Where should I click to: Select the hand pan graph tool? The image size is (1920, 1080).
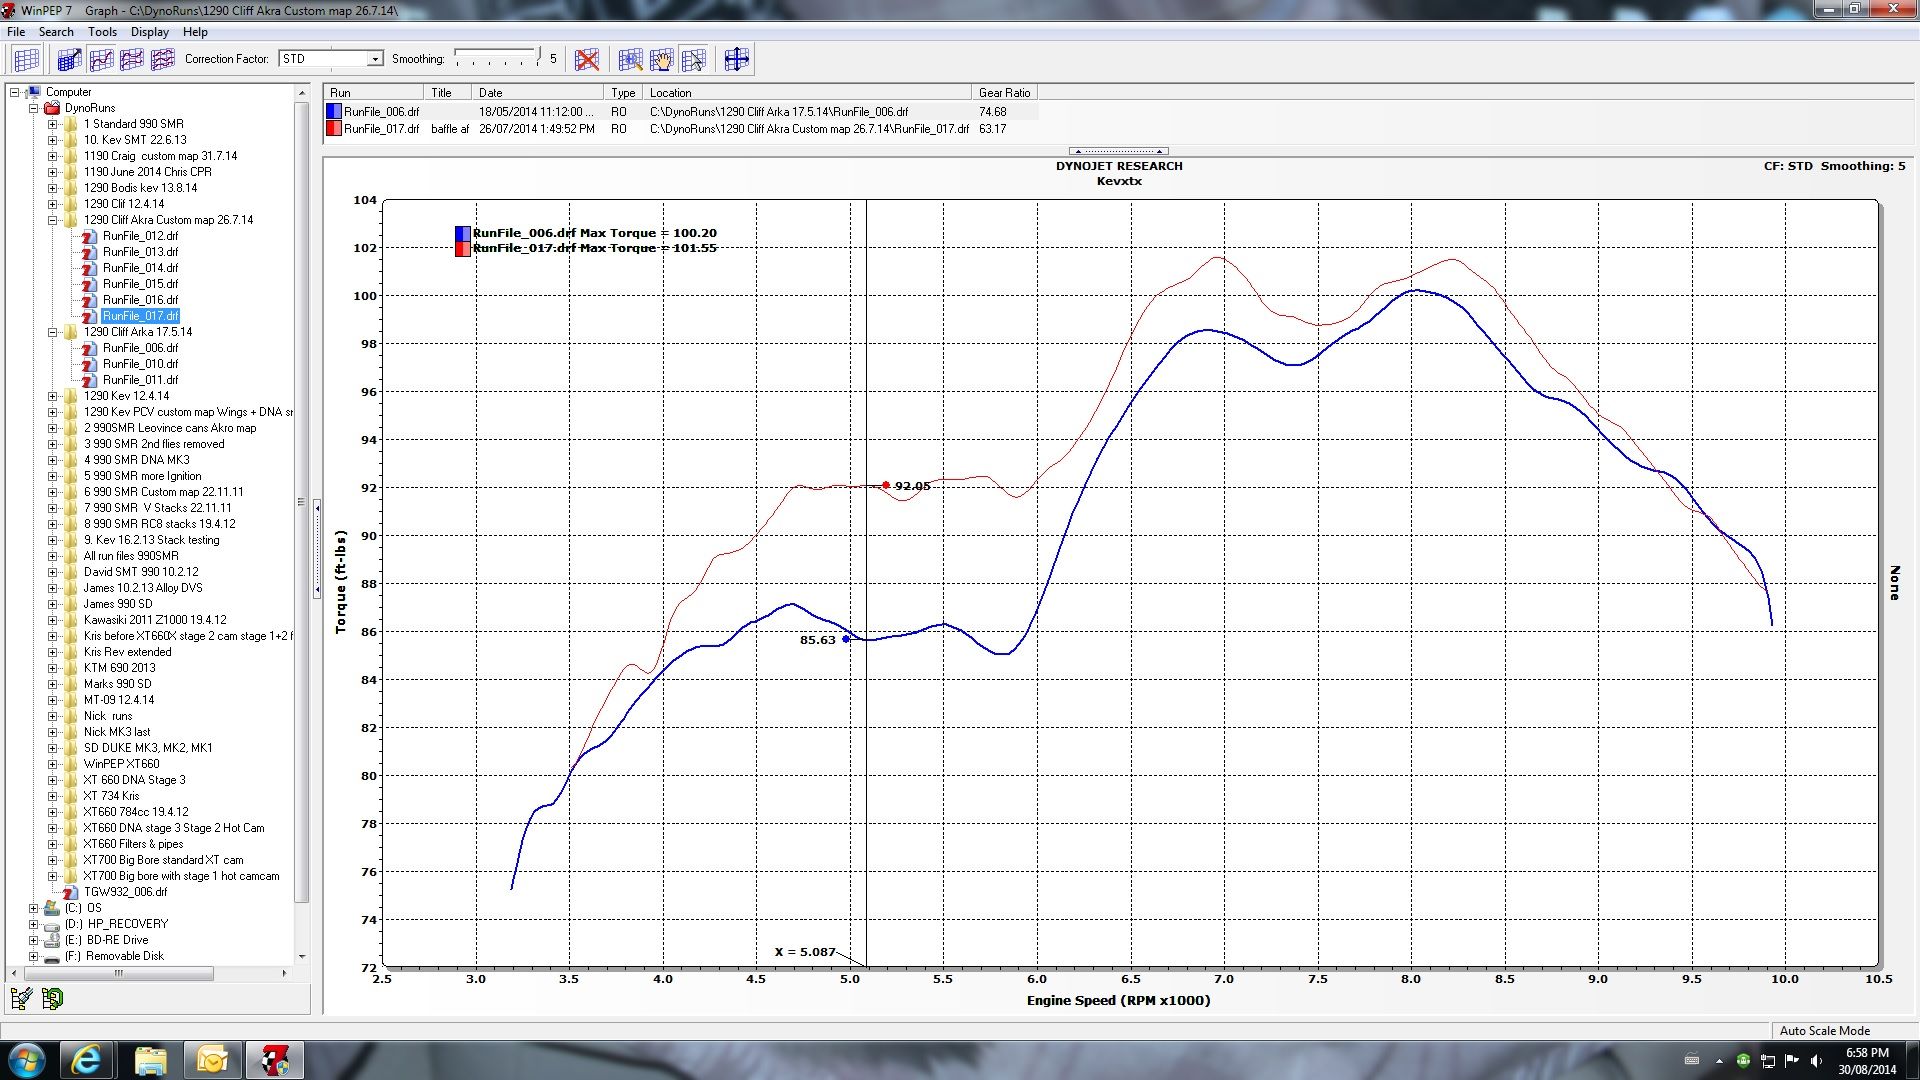[661, 59]
